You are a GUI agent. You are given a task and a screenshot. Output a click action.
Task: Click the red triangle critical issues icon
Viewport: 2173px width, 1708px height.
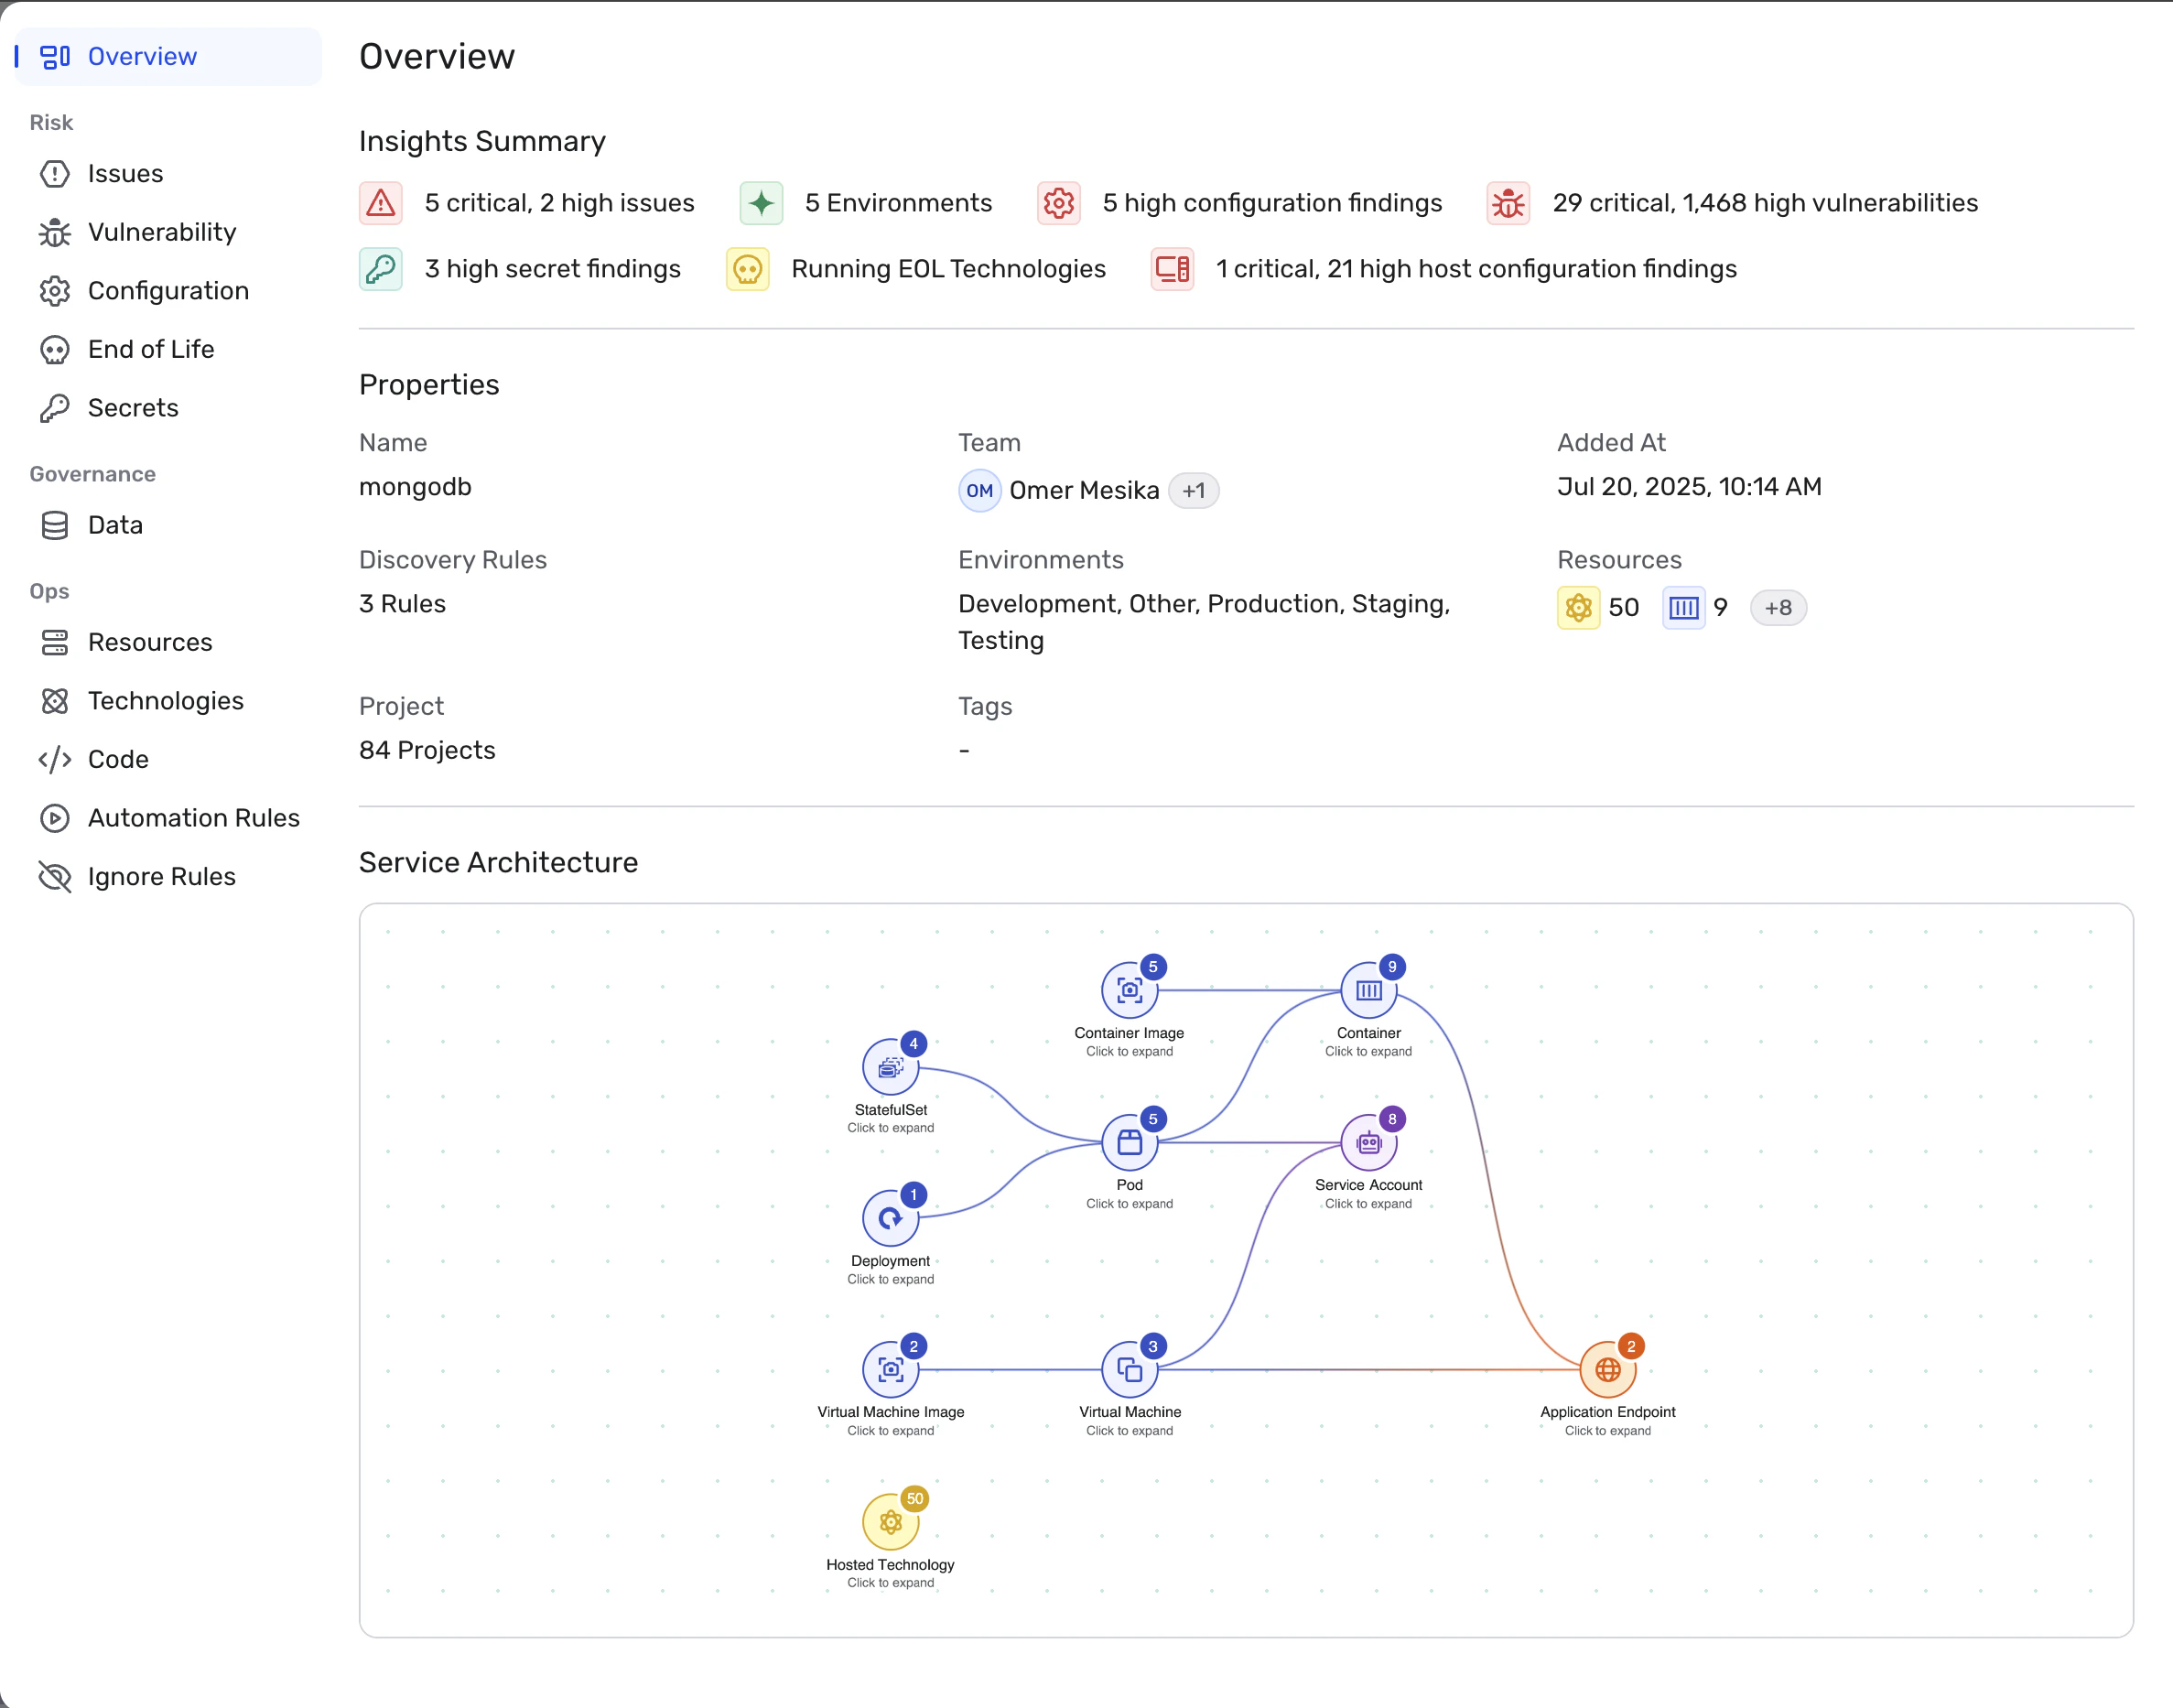coord(380,203)
